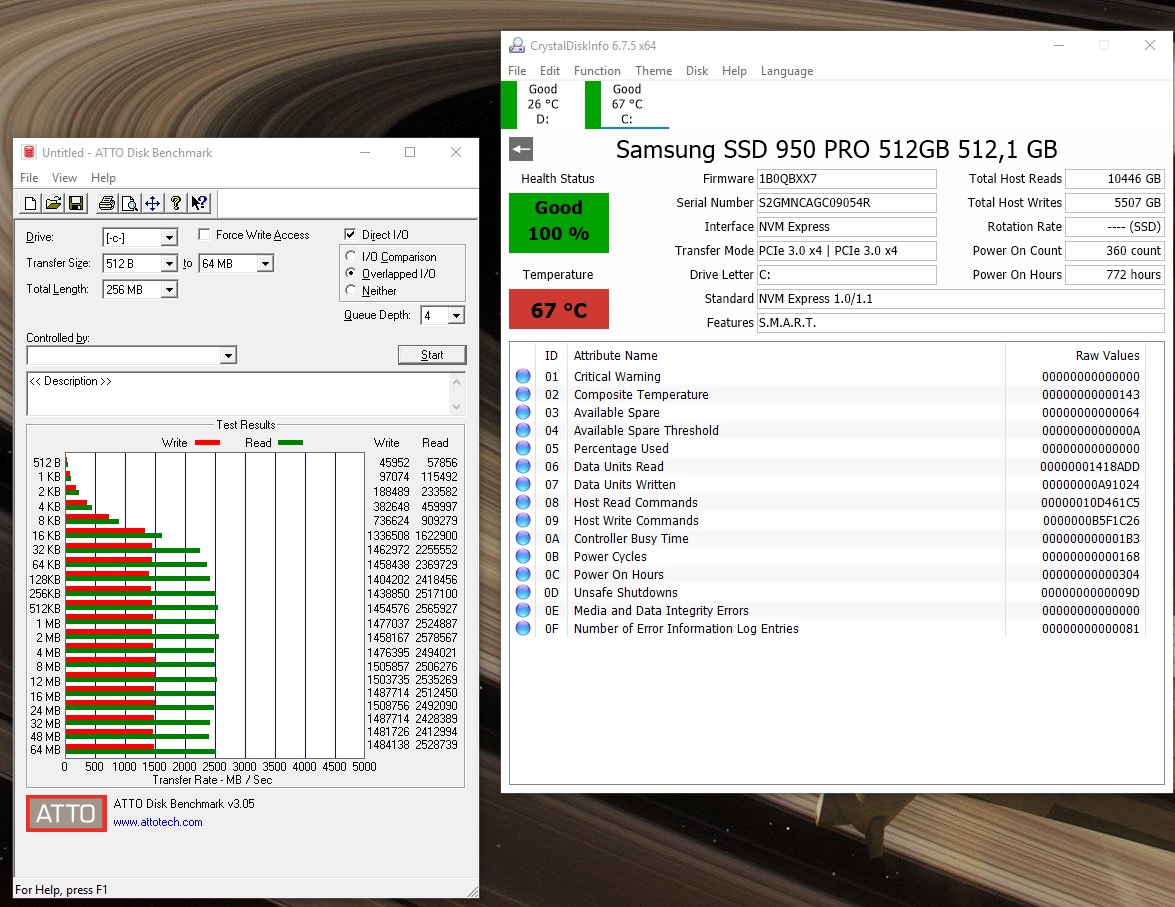Switch to the D: drive tab at 26 °C
Viewport: 1175px width, 907px height.
(x=534, y=104)
